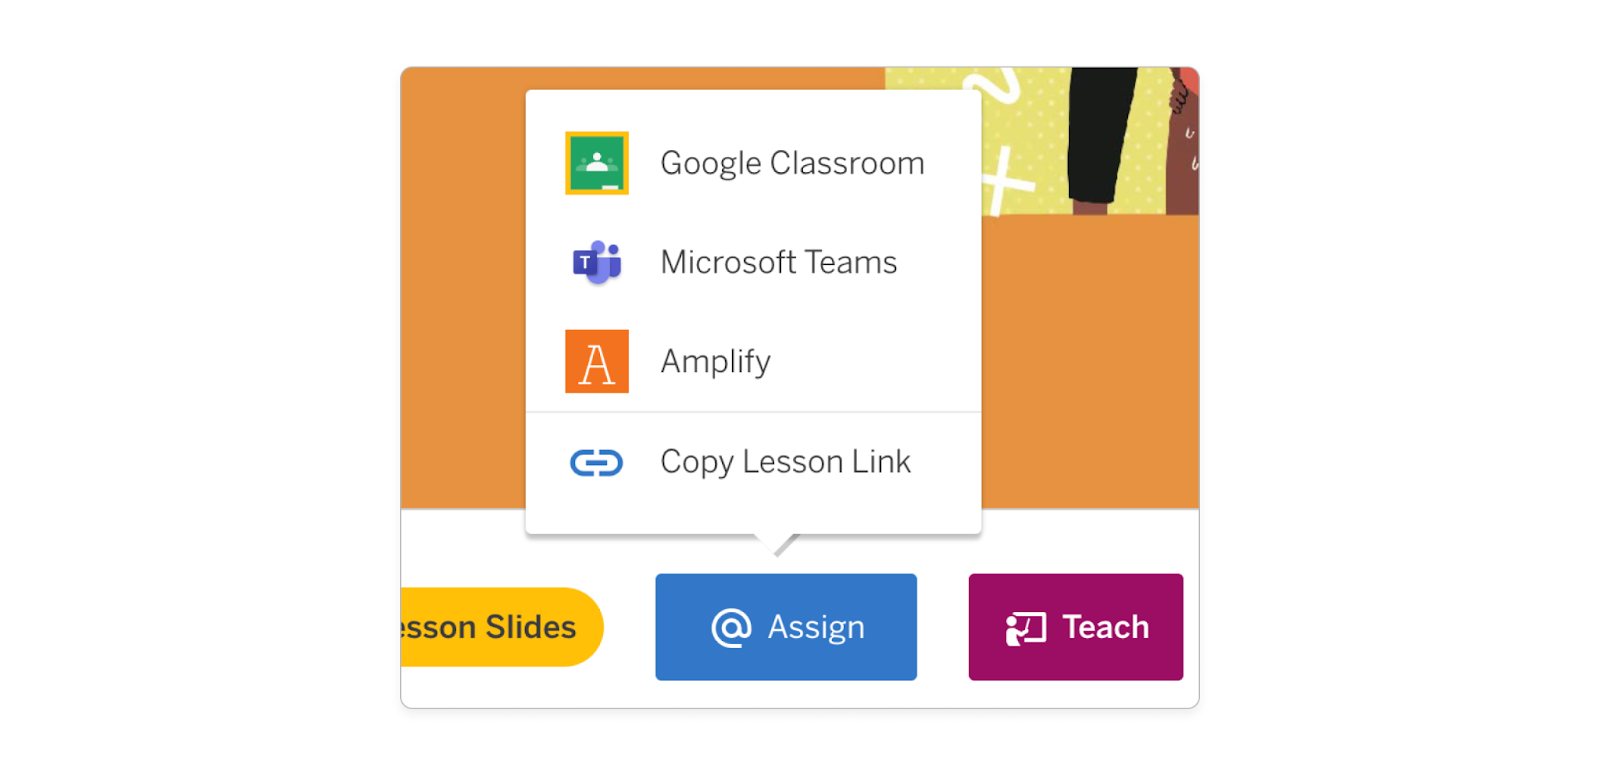
Task: Select the Copy Lesson Link text
Action: (x=785, y=462)
